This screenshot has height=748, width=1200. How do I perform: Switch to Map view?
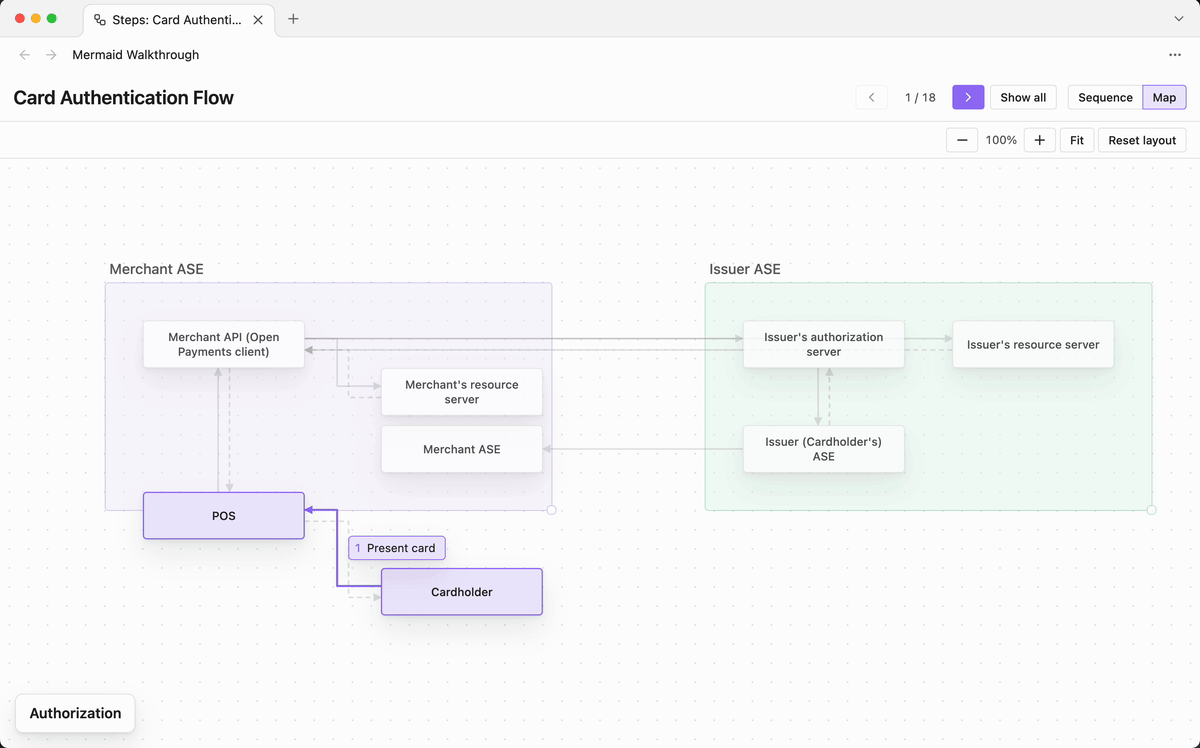(x=1164, y=97)
